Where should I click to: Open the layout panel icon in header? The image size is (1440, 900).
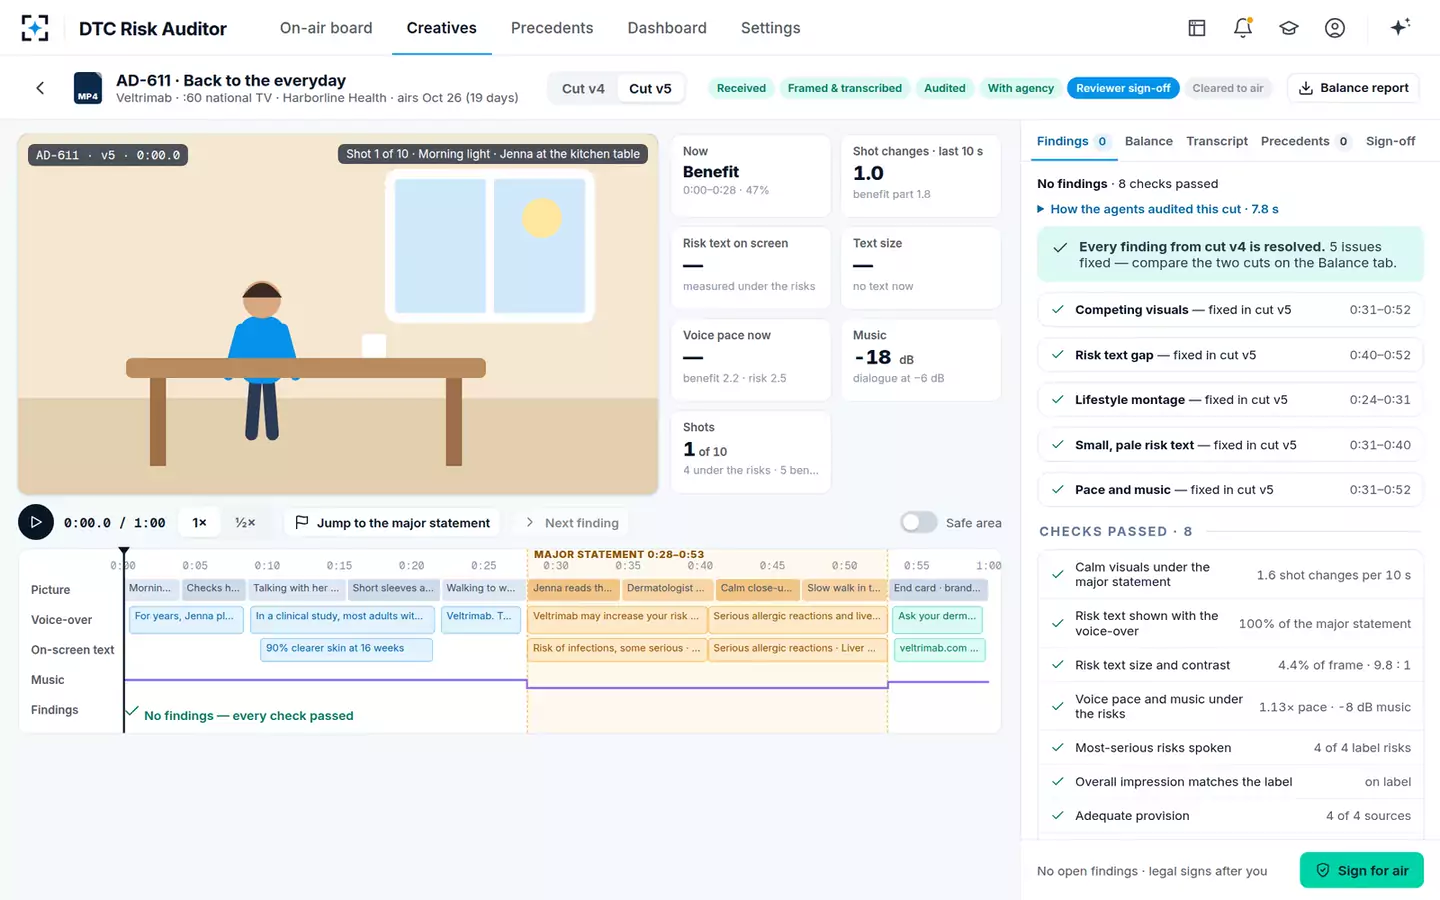pyautogui.click(x=1197, y=28)
